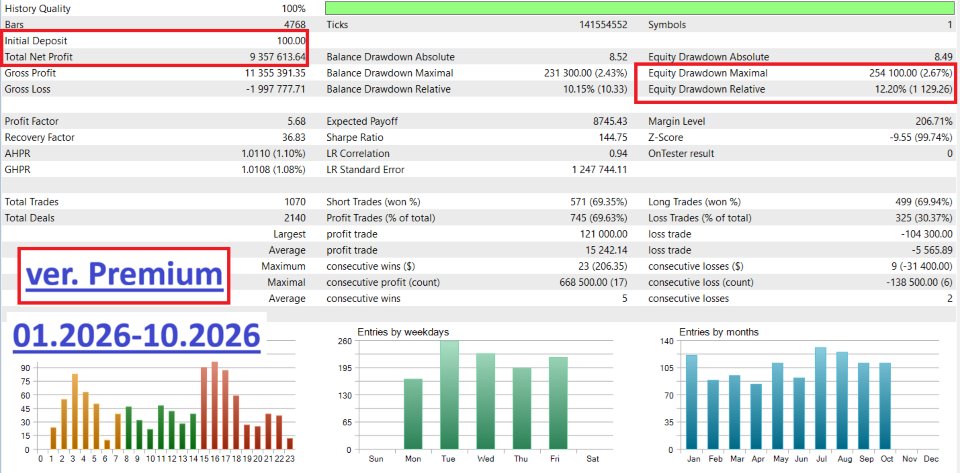Click the Total Trades value 1070
The width and height of the screenshot is (960, 473).
(x=294, y=202)
